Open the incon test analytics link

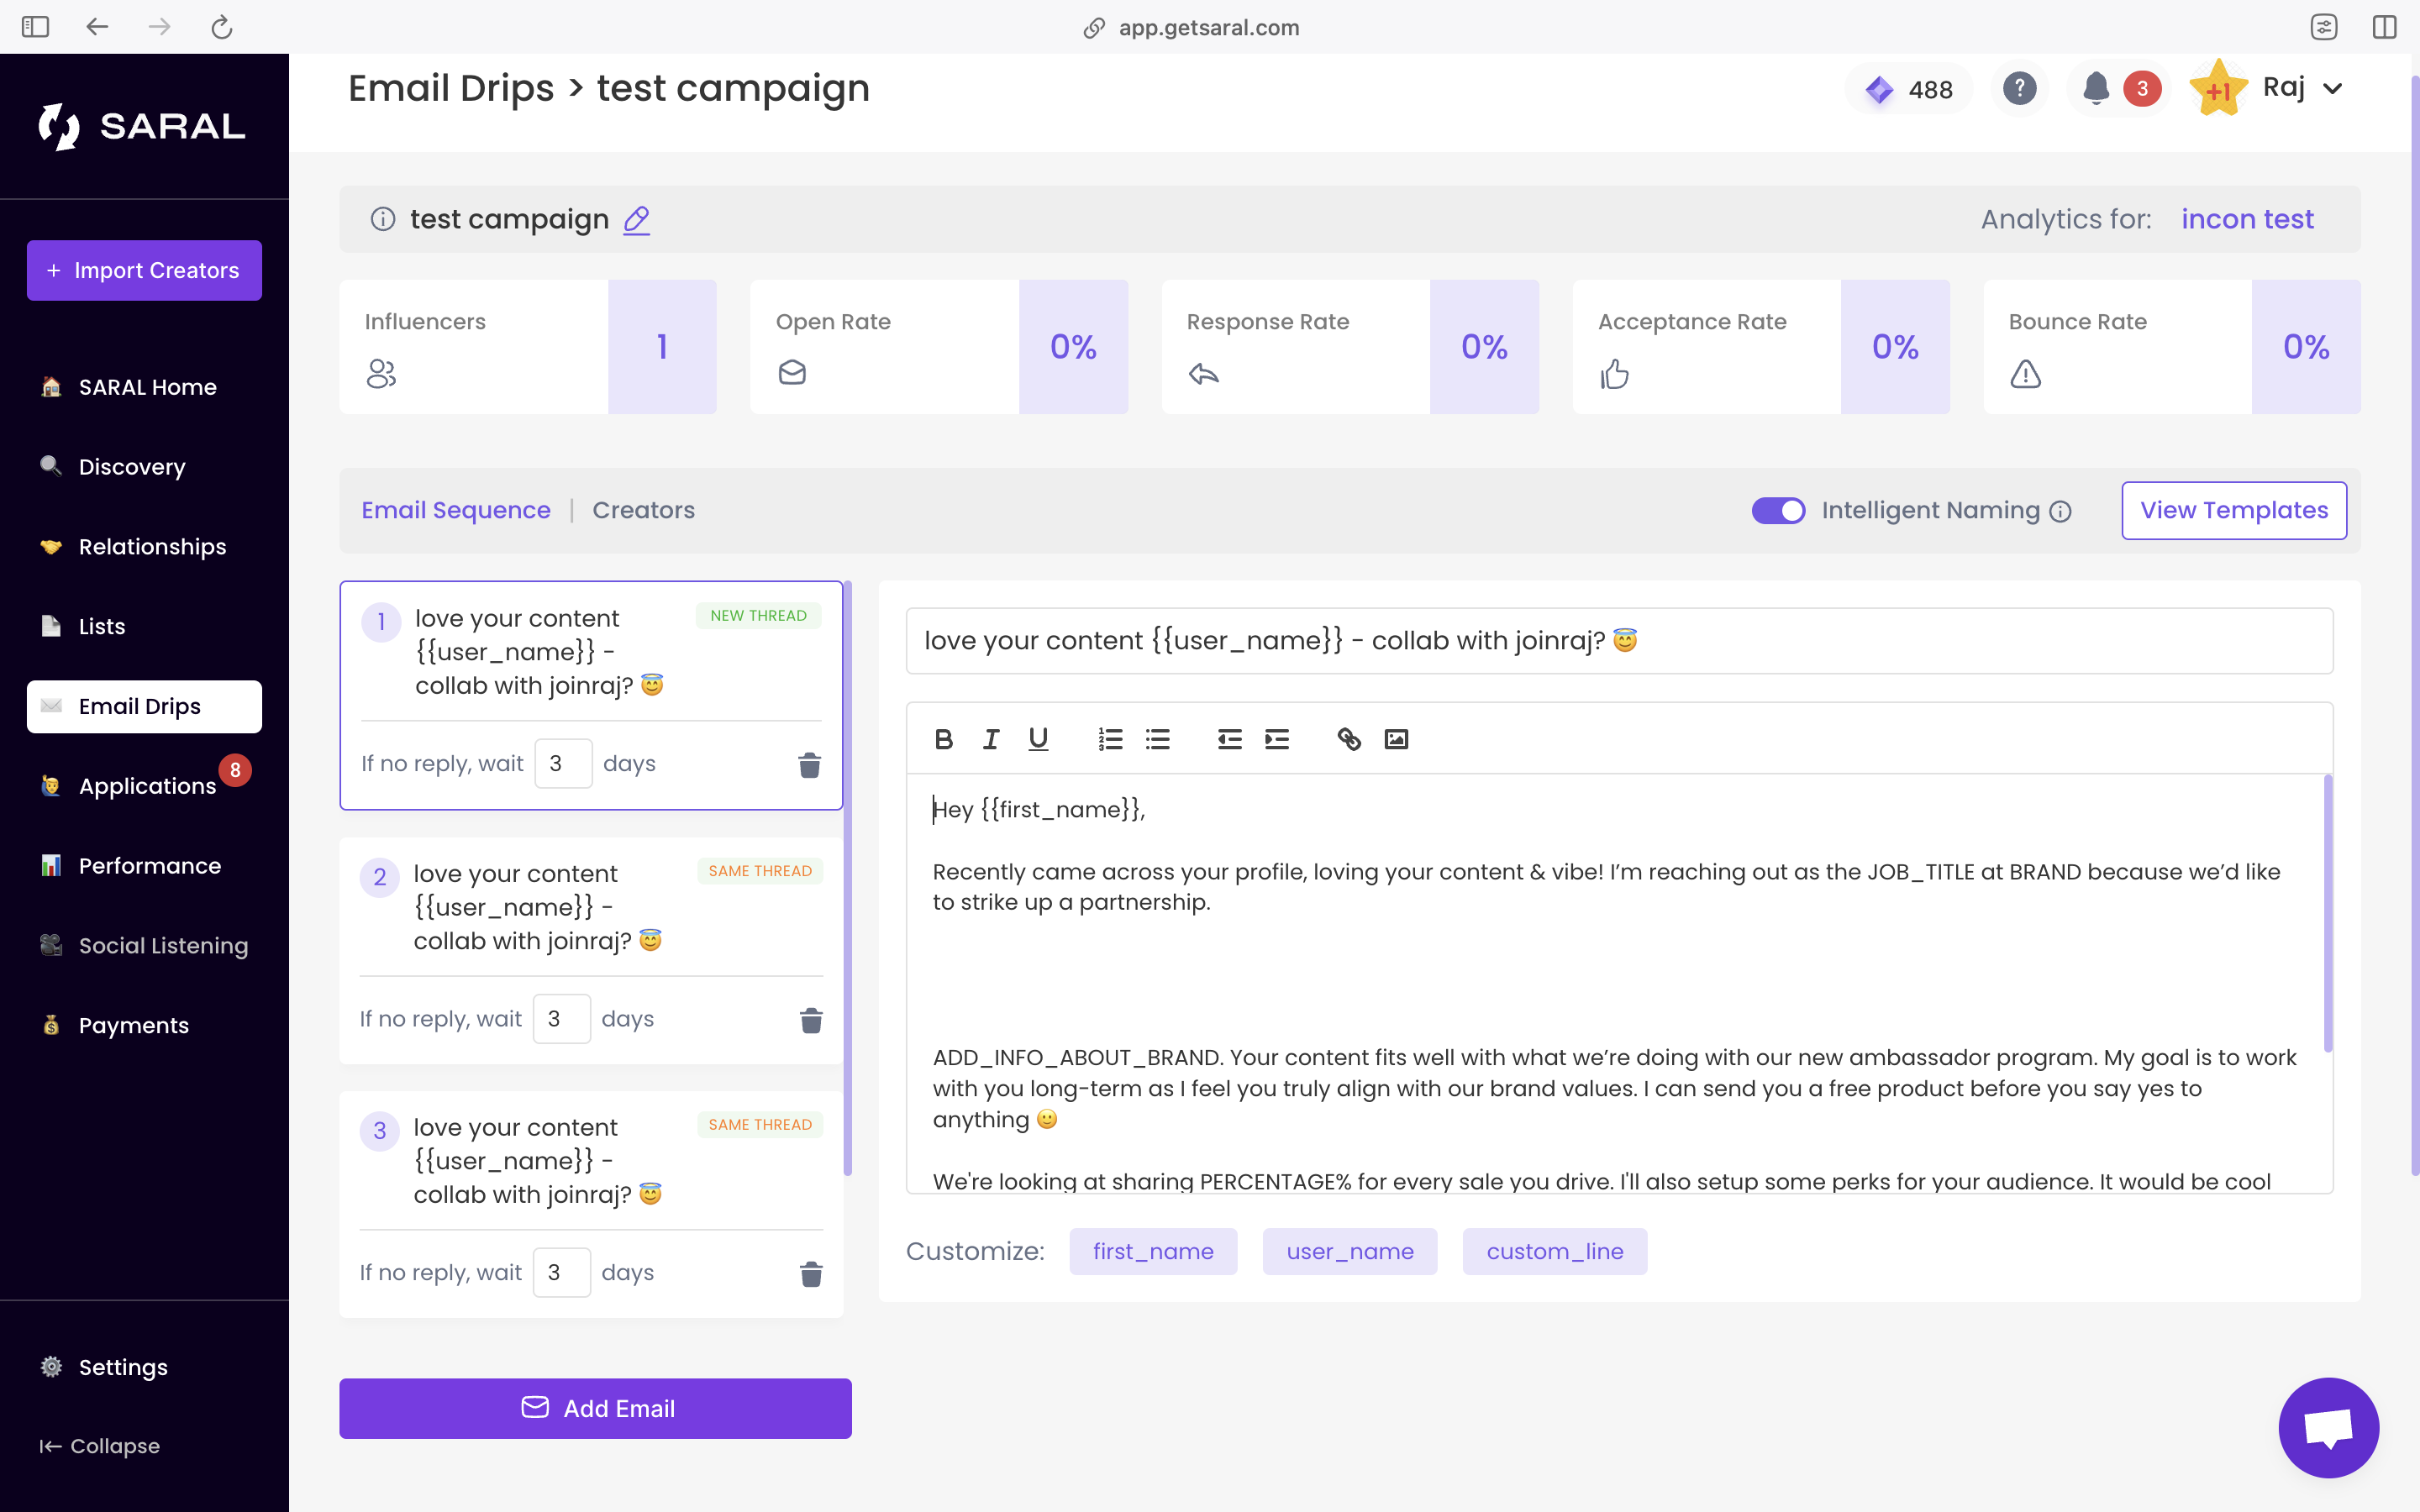(2248, 219)
